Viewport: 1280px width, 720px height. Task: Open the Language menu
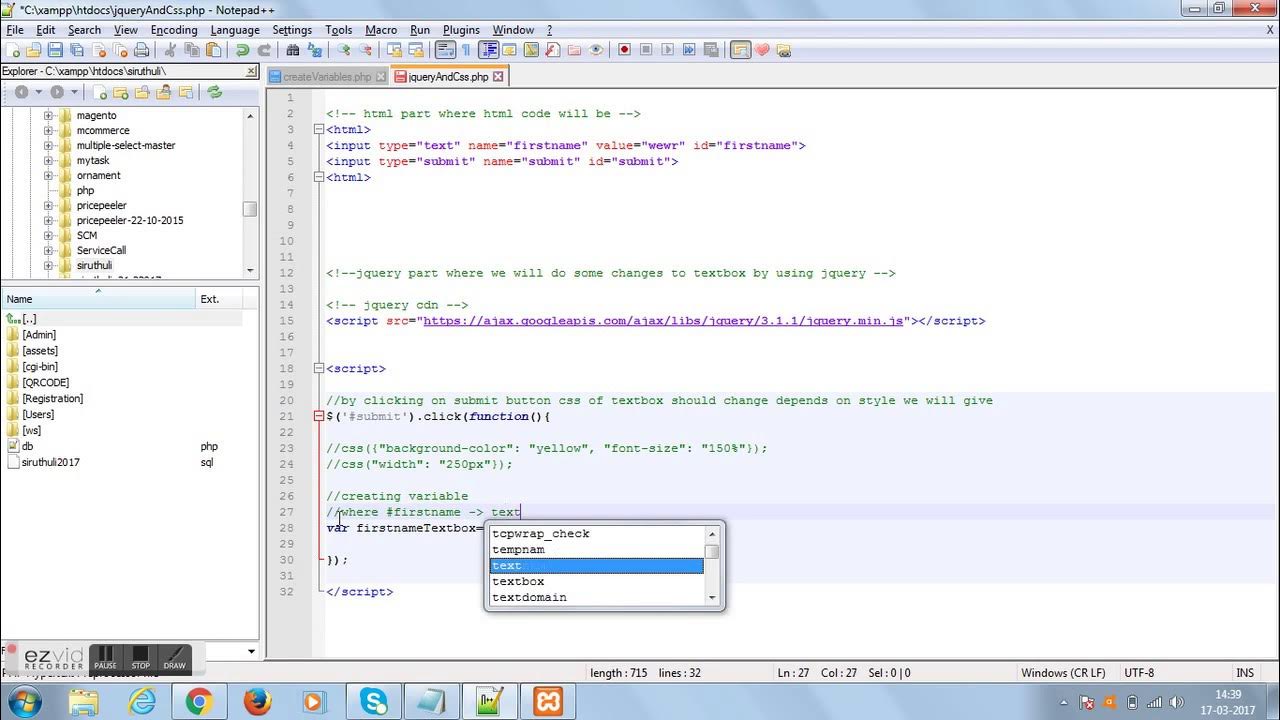tap(235, 30)
